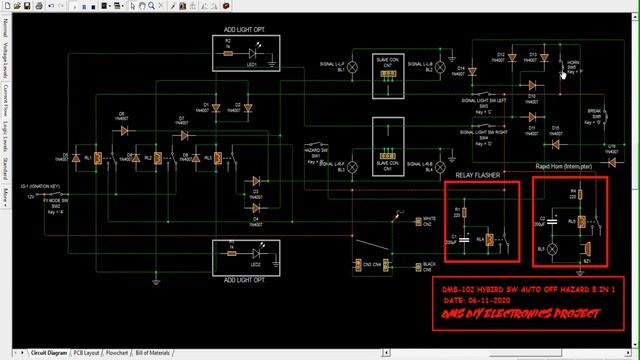This screenshot has width=640, height=360.
Task: Select the Zoom magnifier tool
Action: [151, 6]
